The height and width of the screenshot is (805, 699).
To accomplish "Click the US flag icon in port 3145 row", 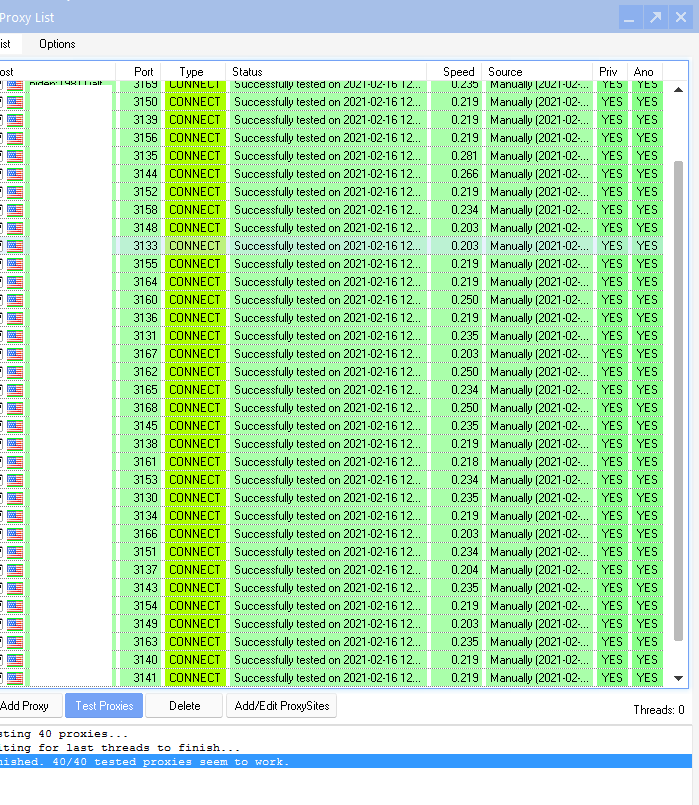I will tap(15, 426).
